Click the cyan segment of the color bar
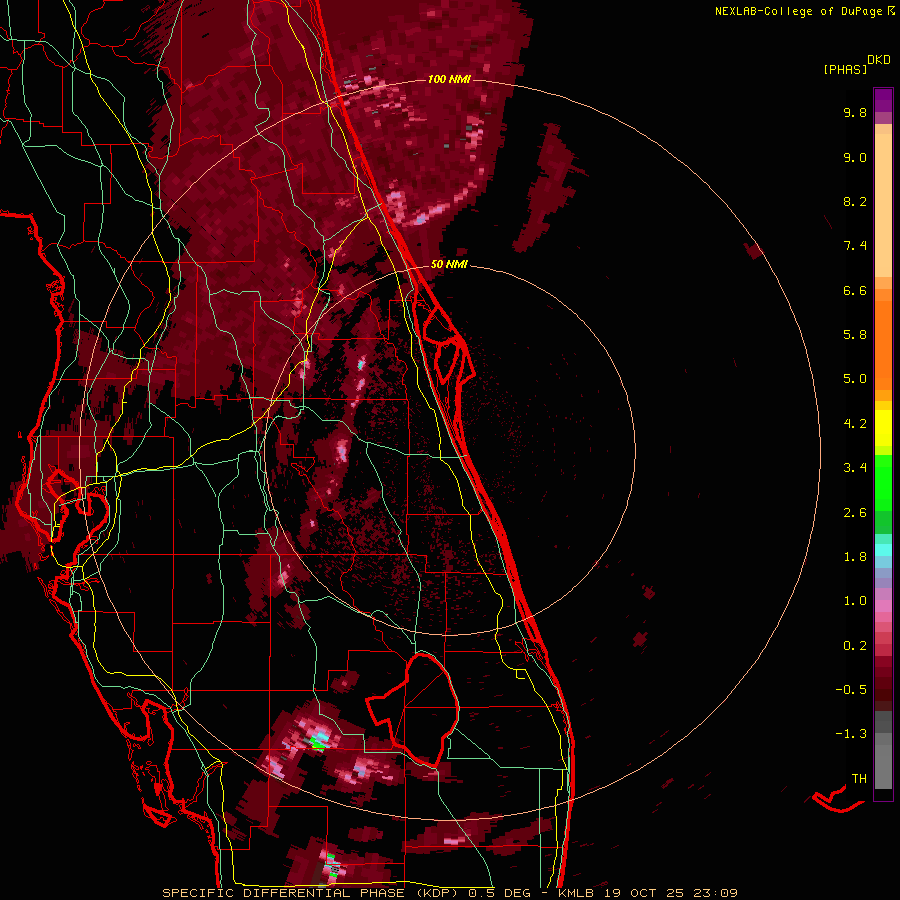Screen dimensions: 900x900 pyautogui.click(x=883, y=550)
